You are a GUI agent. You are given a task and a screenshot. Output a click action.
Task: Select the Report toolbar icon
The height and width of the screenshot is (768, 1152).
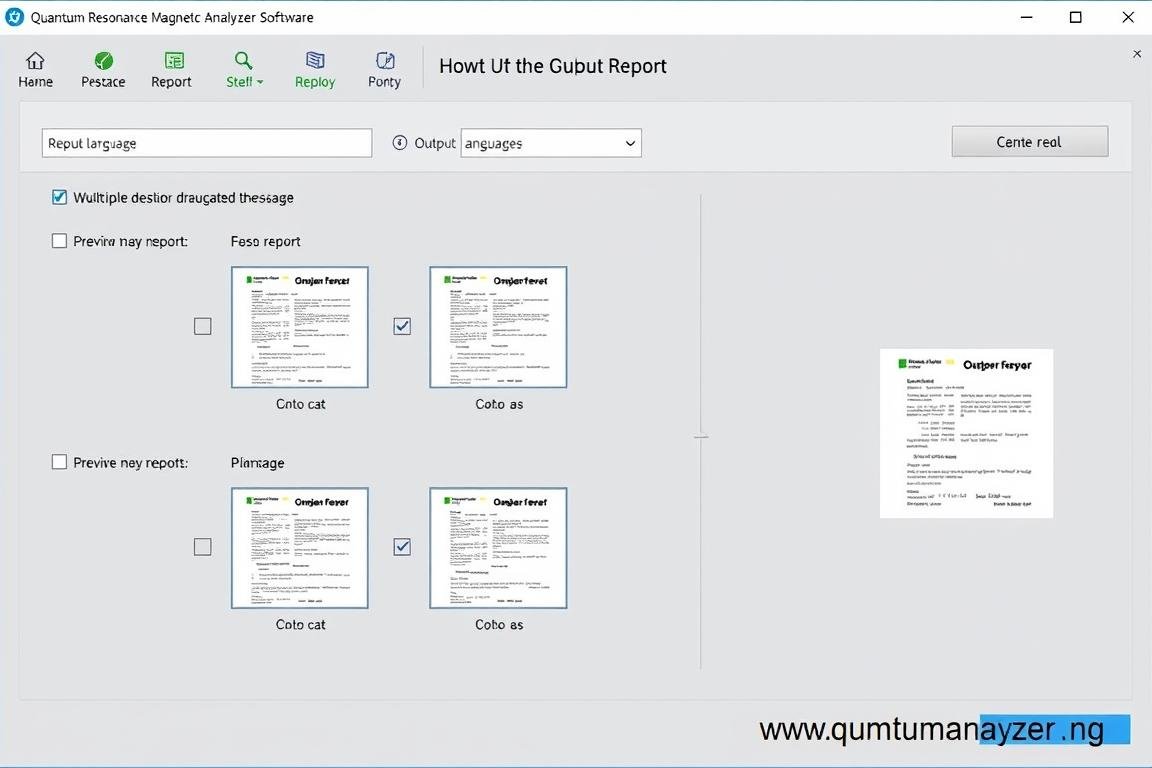click(x=174, y=62)
